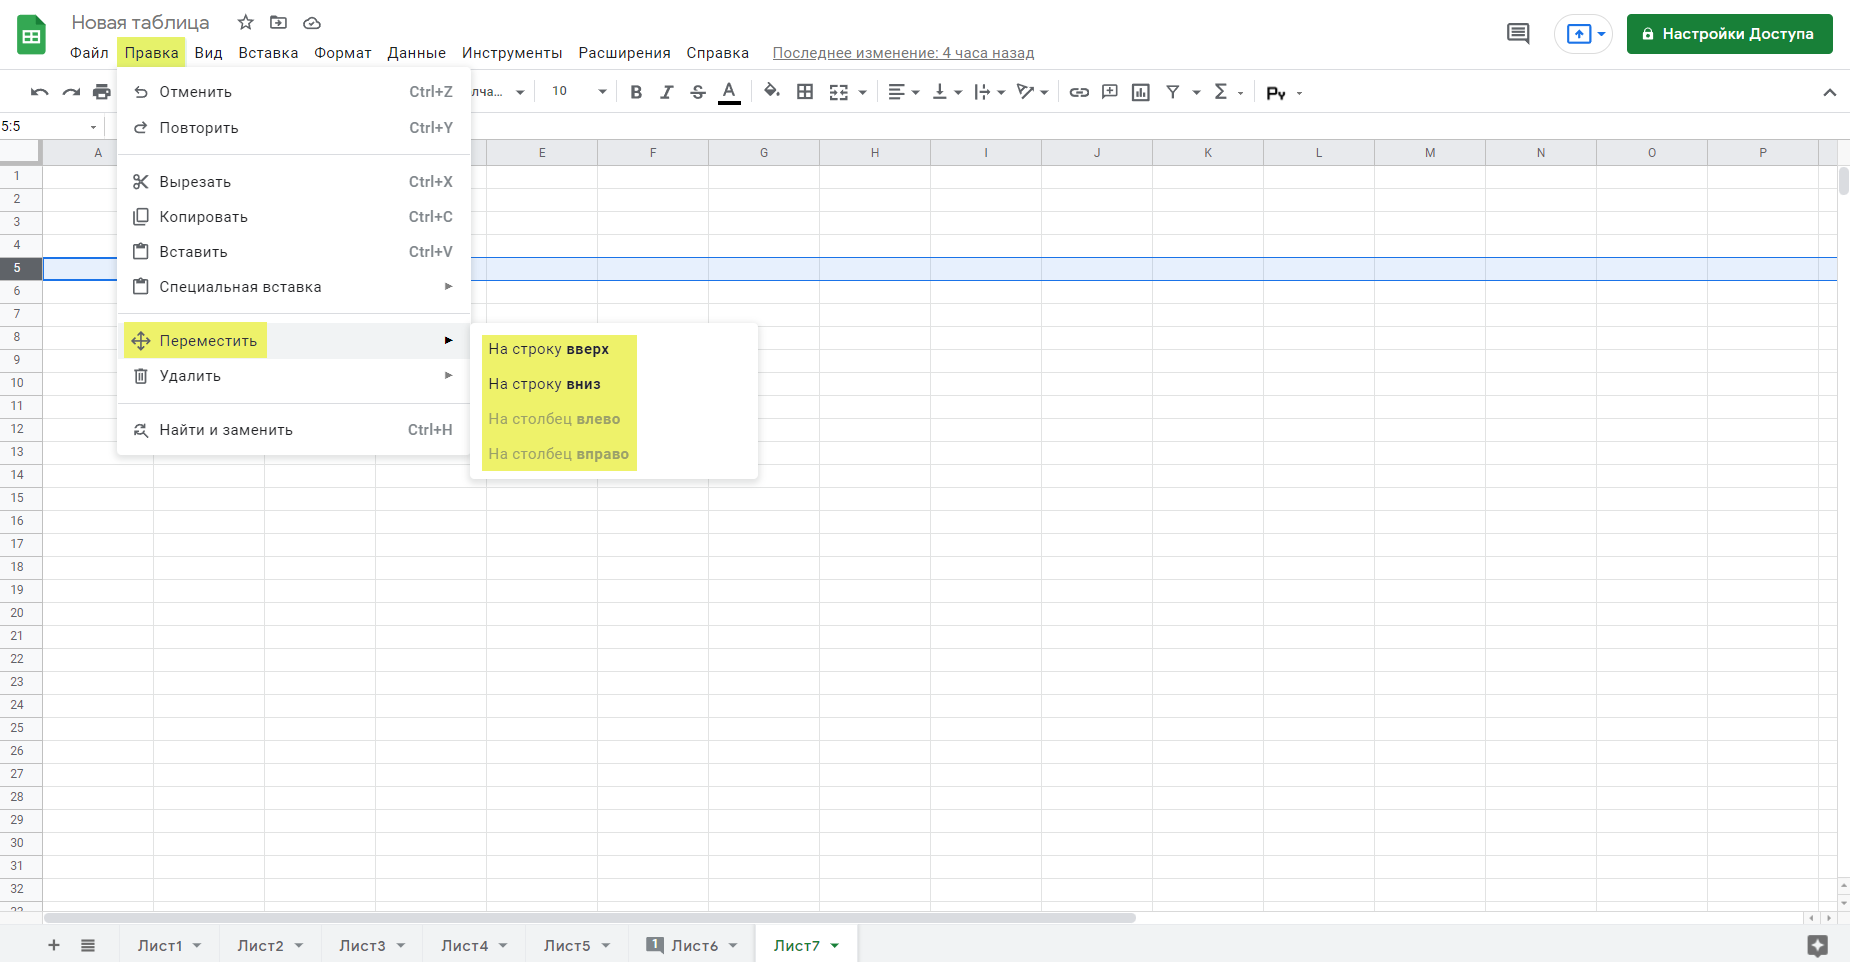Viewport: 1850px width, 962px height.
Task: Toggle italic formatting
Action: tap(667, 92)
